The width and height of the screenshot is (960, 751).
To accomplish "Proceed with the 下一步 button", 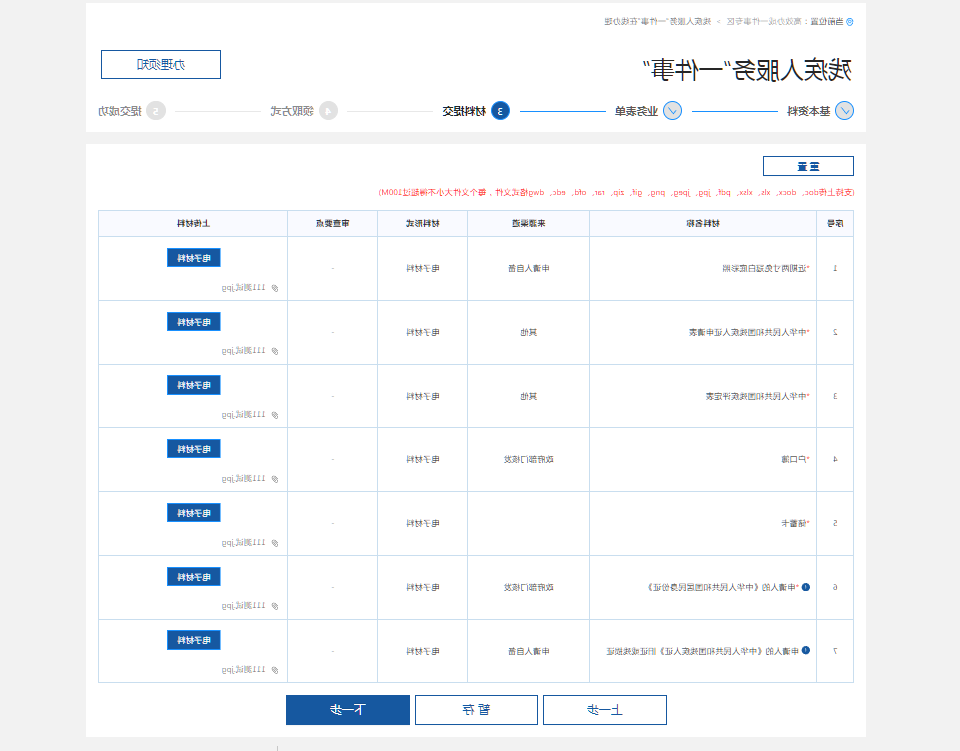I will tap(348, 710).
